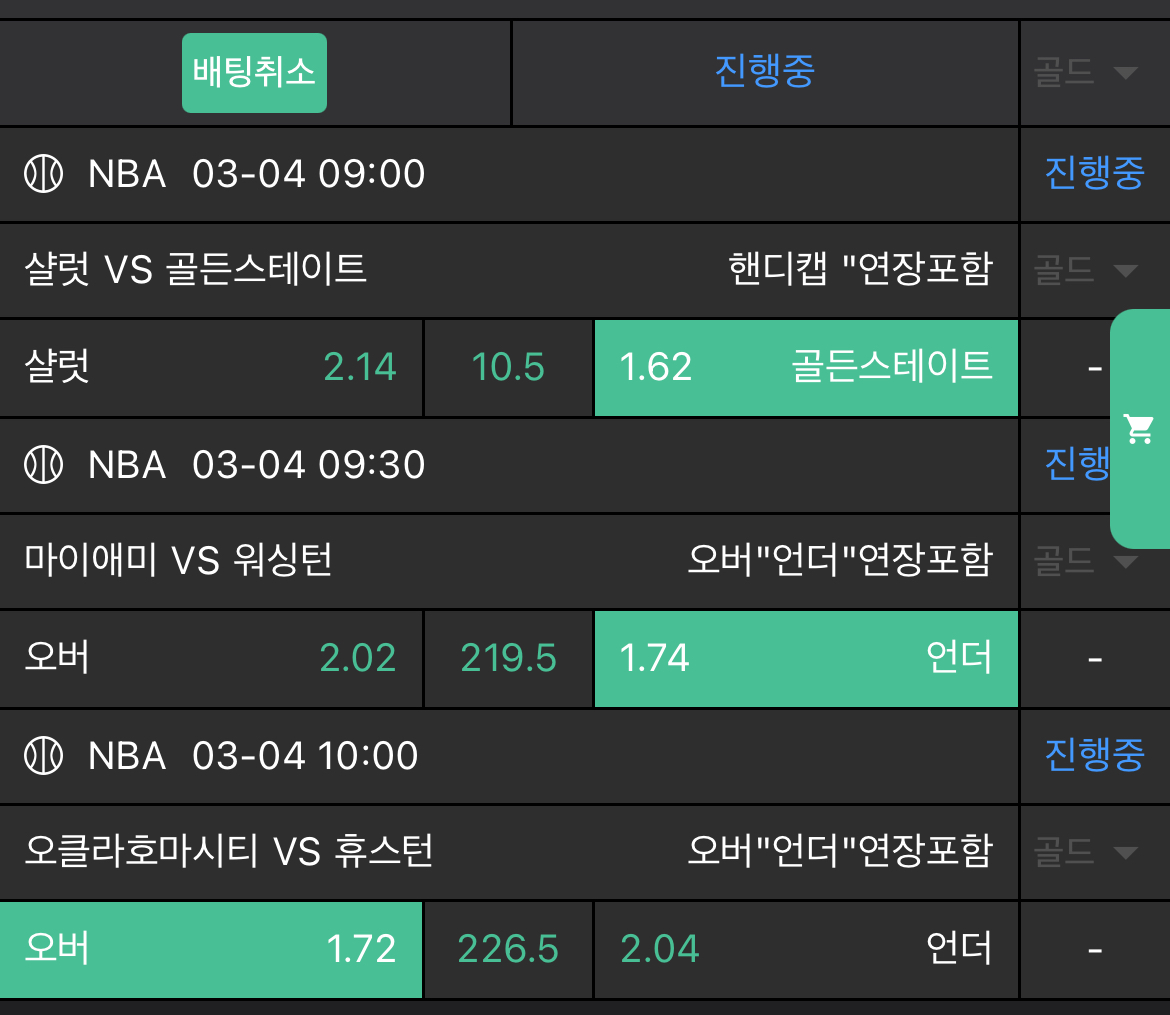Expand 골드 dropdown in 샬럿 VS 골든스테이트 row
The width and height of the screenshot is (1170, 1015).
pos(1086,270)
